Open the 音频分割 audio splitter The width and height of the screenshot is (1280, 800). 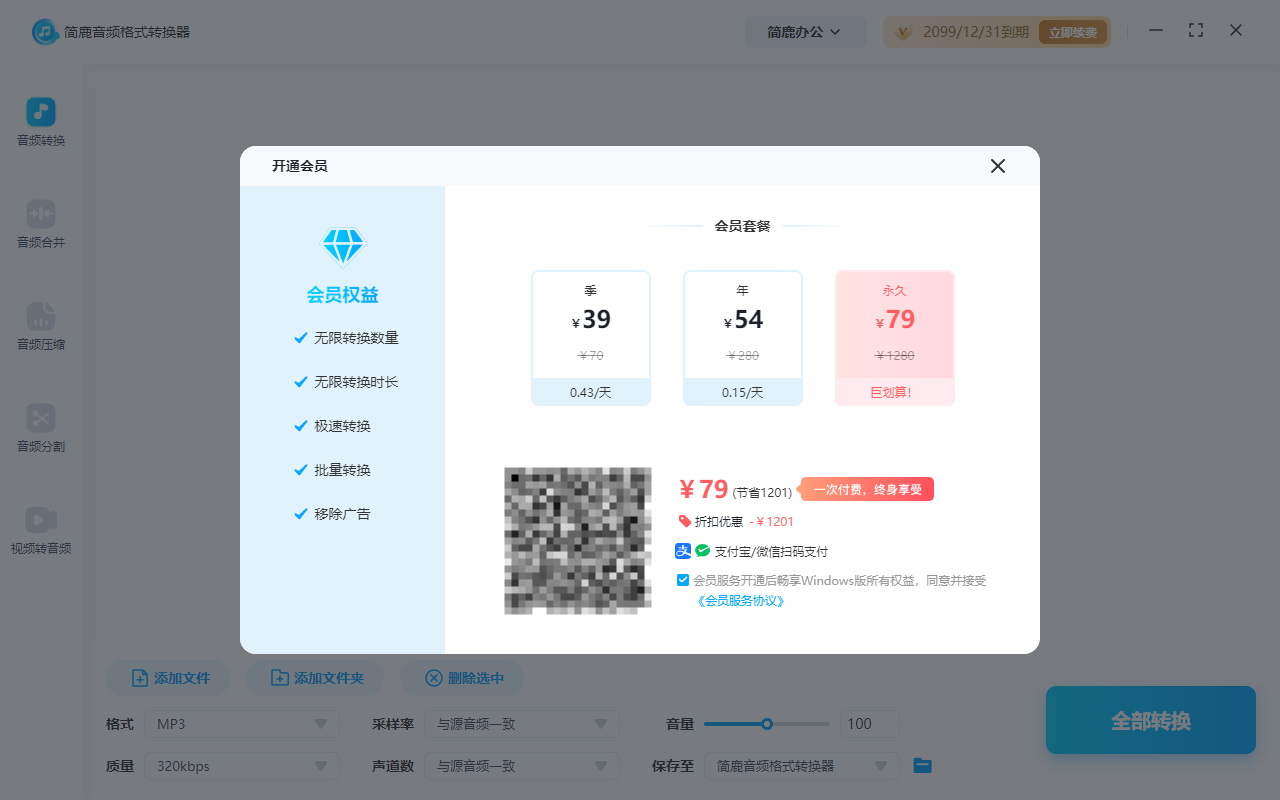click(x=40, y=428)
